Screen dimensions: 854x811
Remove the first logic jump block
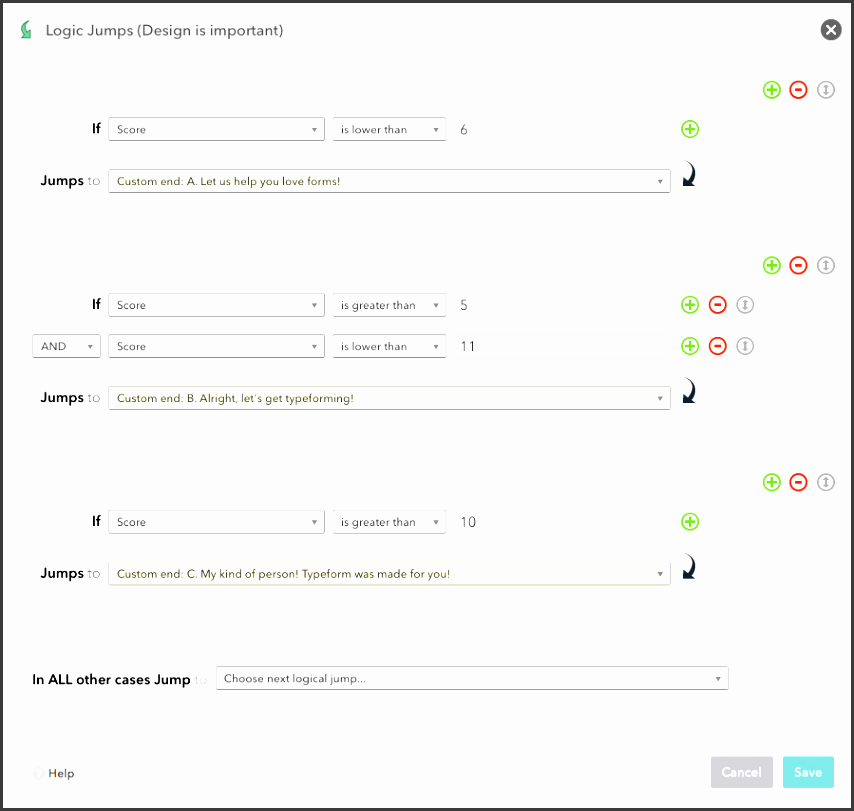coord(798,90)
